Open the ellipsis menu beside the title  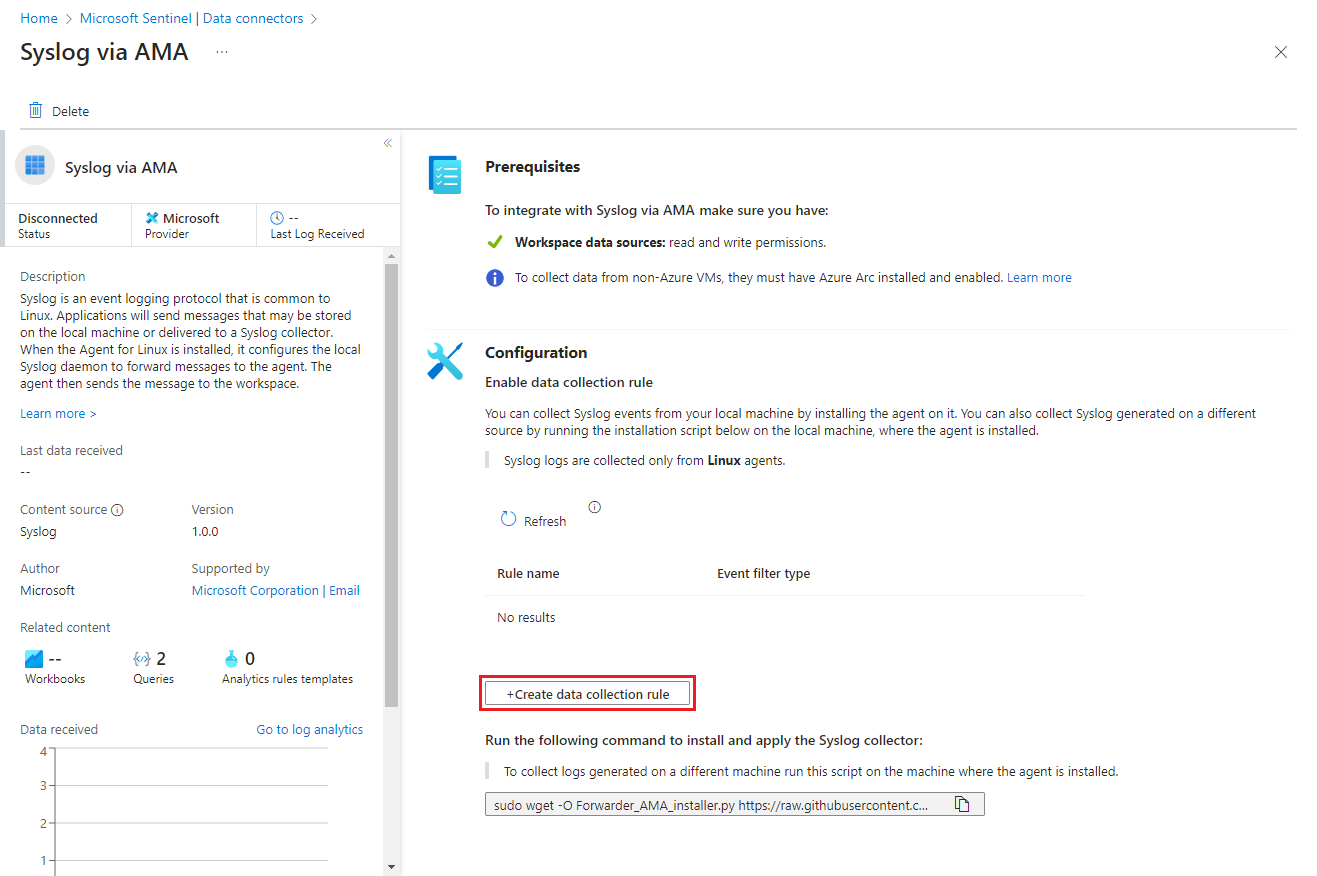coord(222,52)
